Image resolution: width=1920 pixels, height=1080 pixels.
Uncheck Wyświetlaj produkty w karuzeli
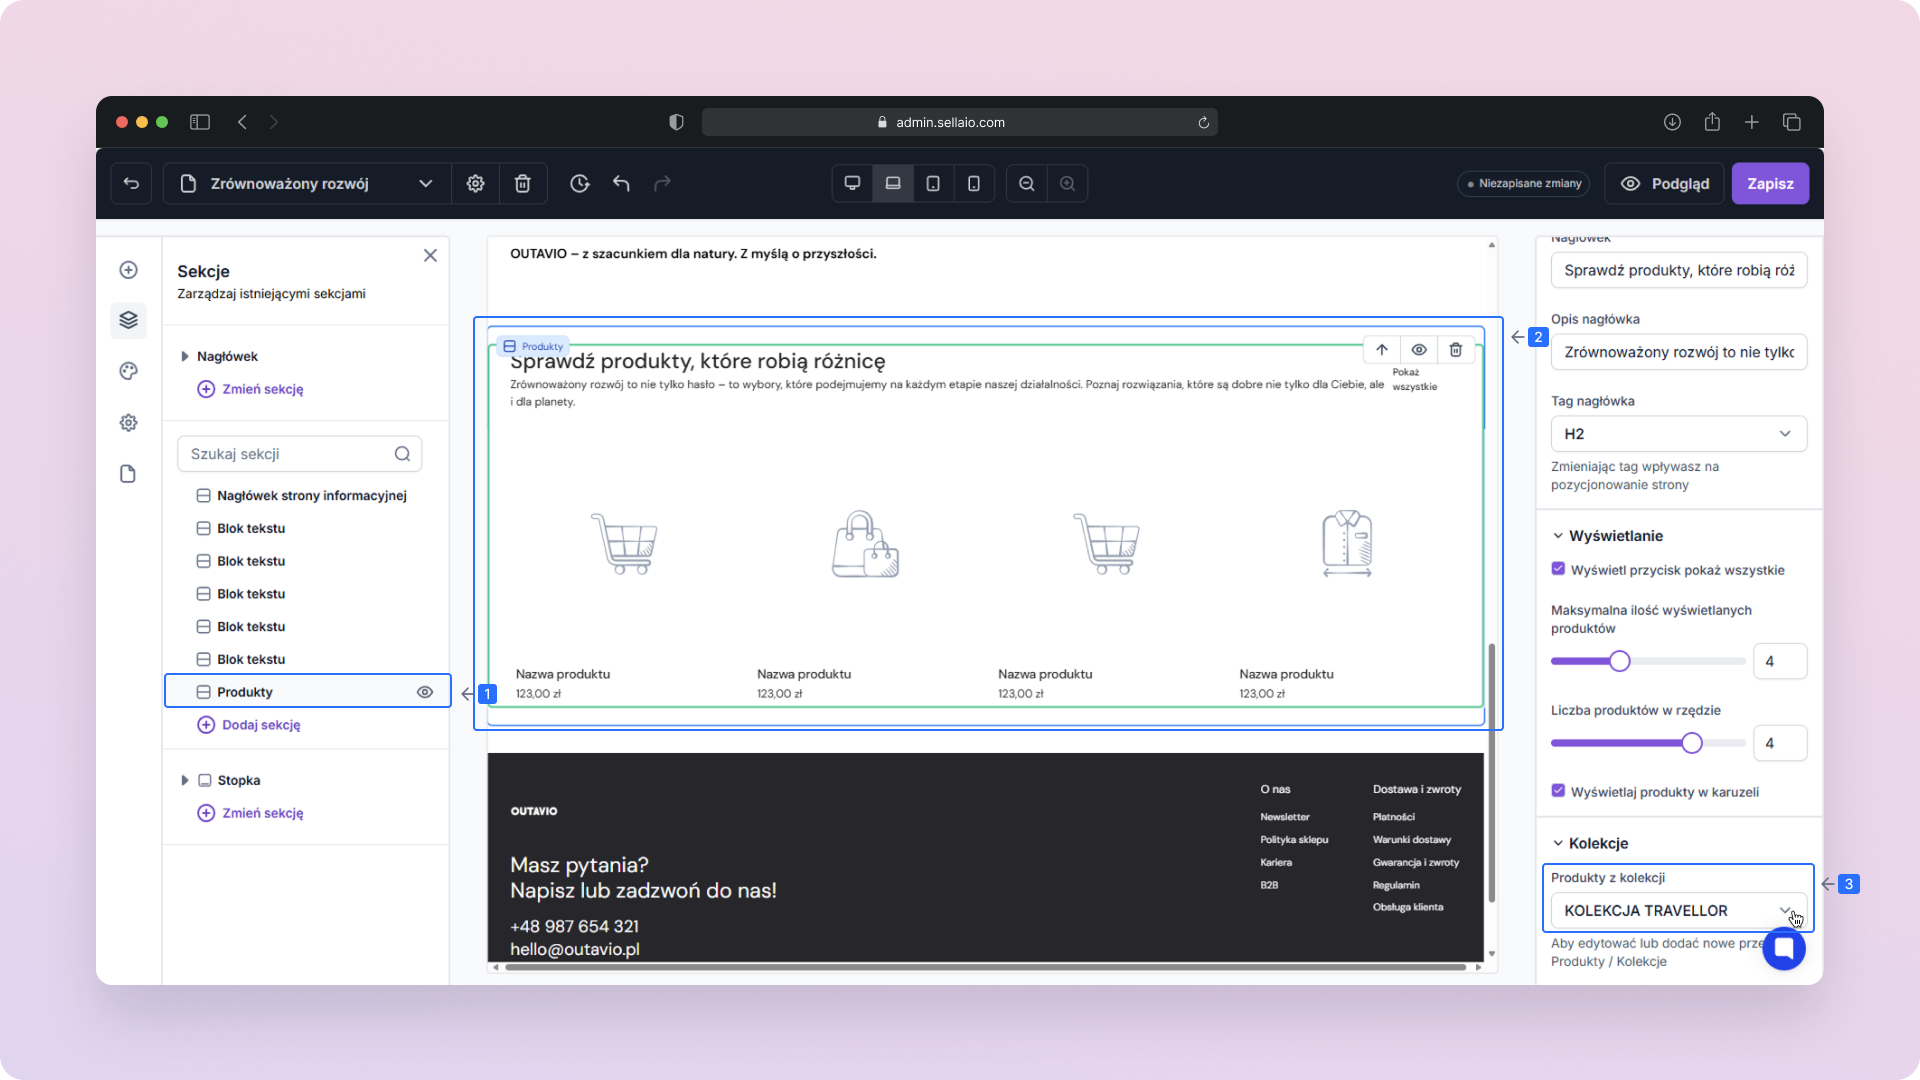[x=1558, y=791]
